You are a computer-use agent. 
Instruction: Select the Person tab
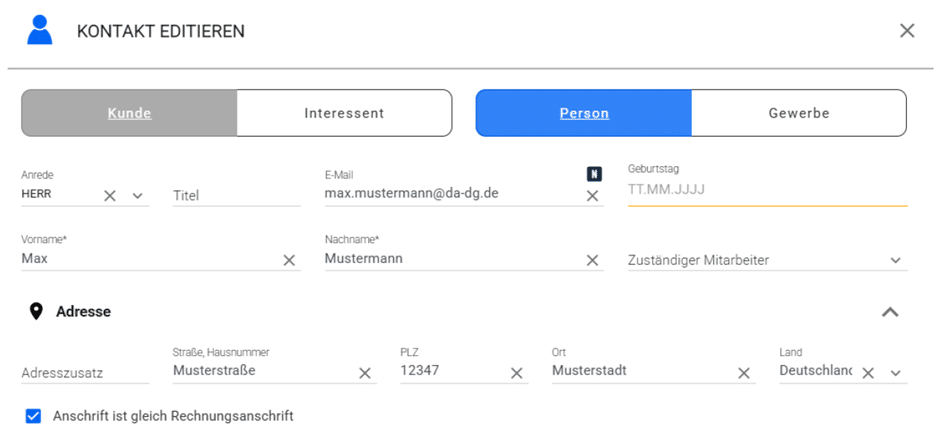pyautogui.click(x=584, y=113)
